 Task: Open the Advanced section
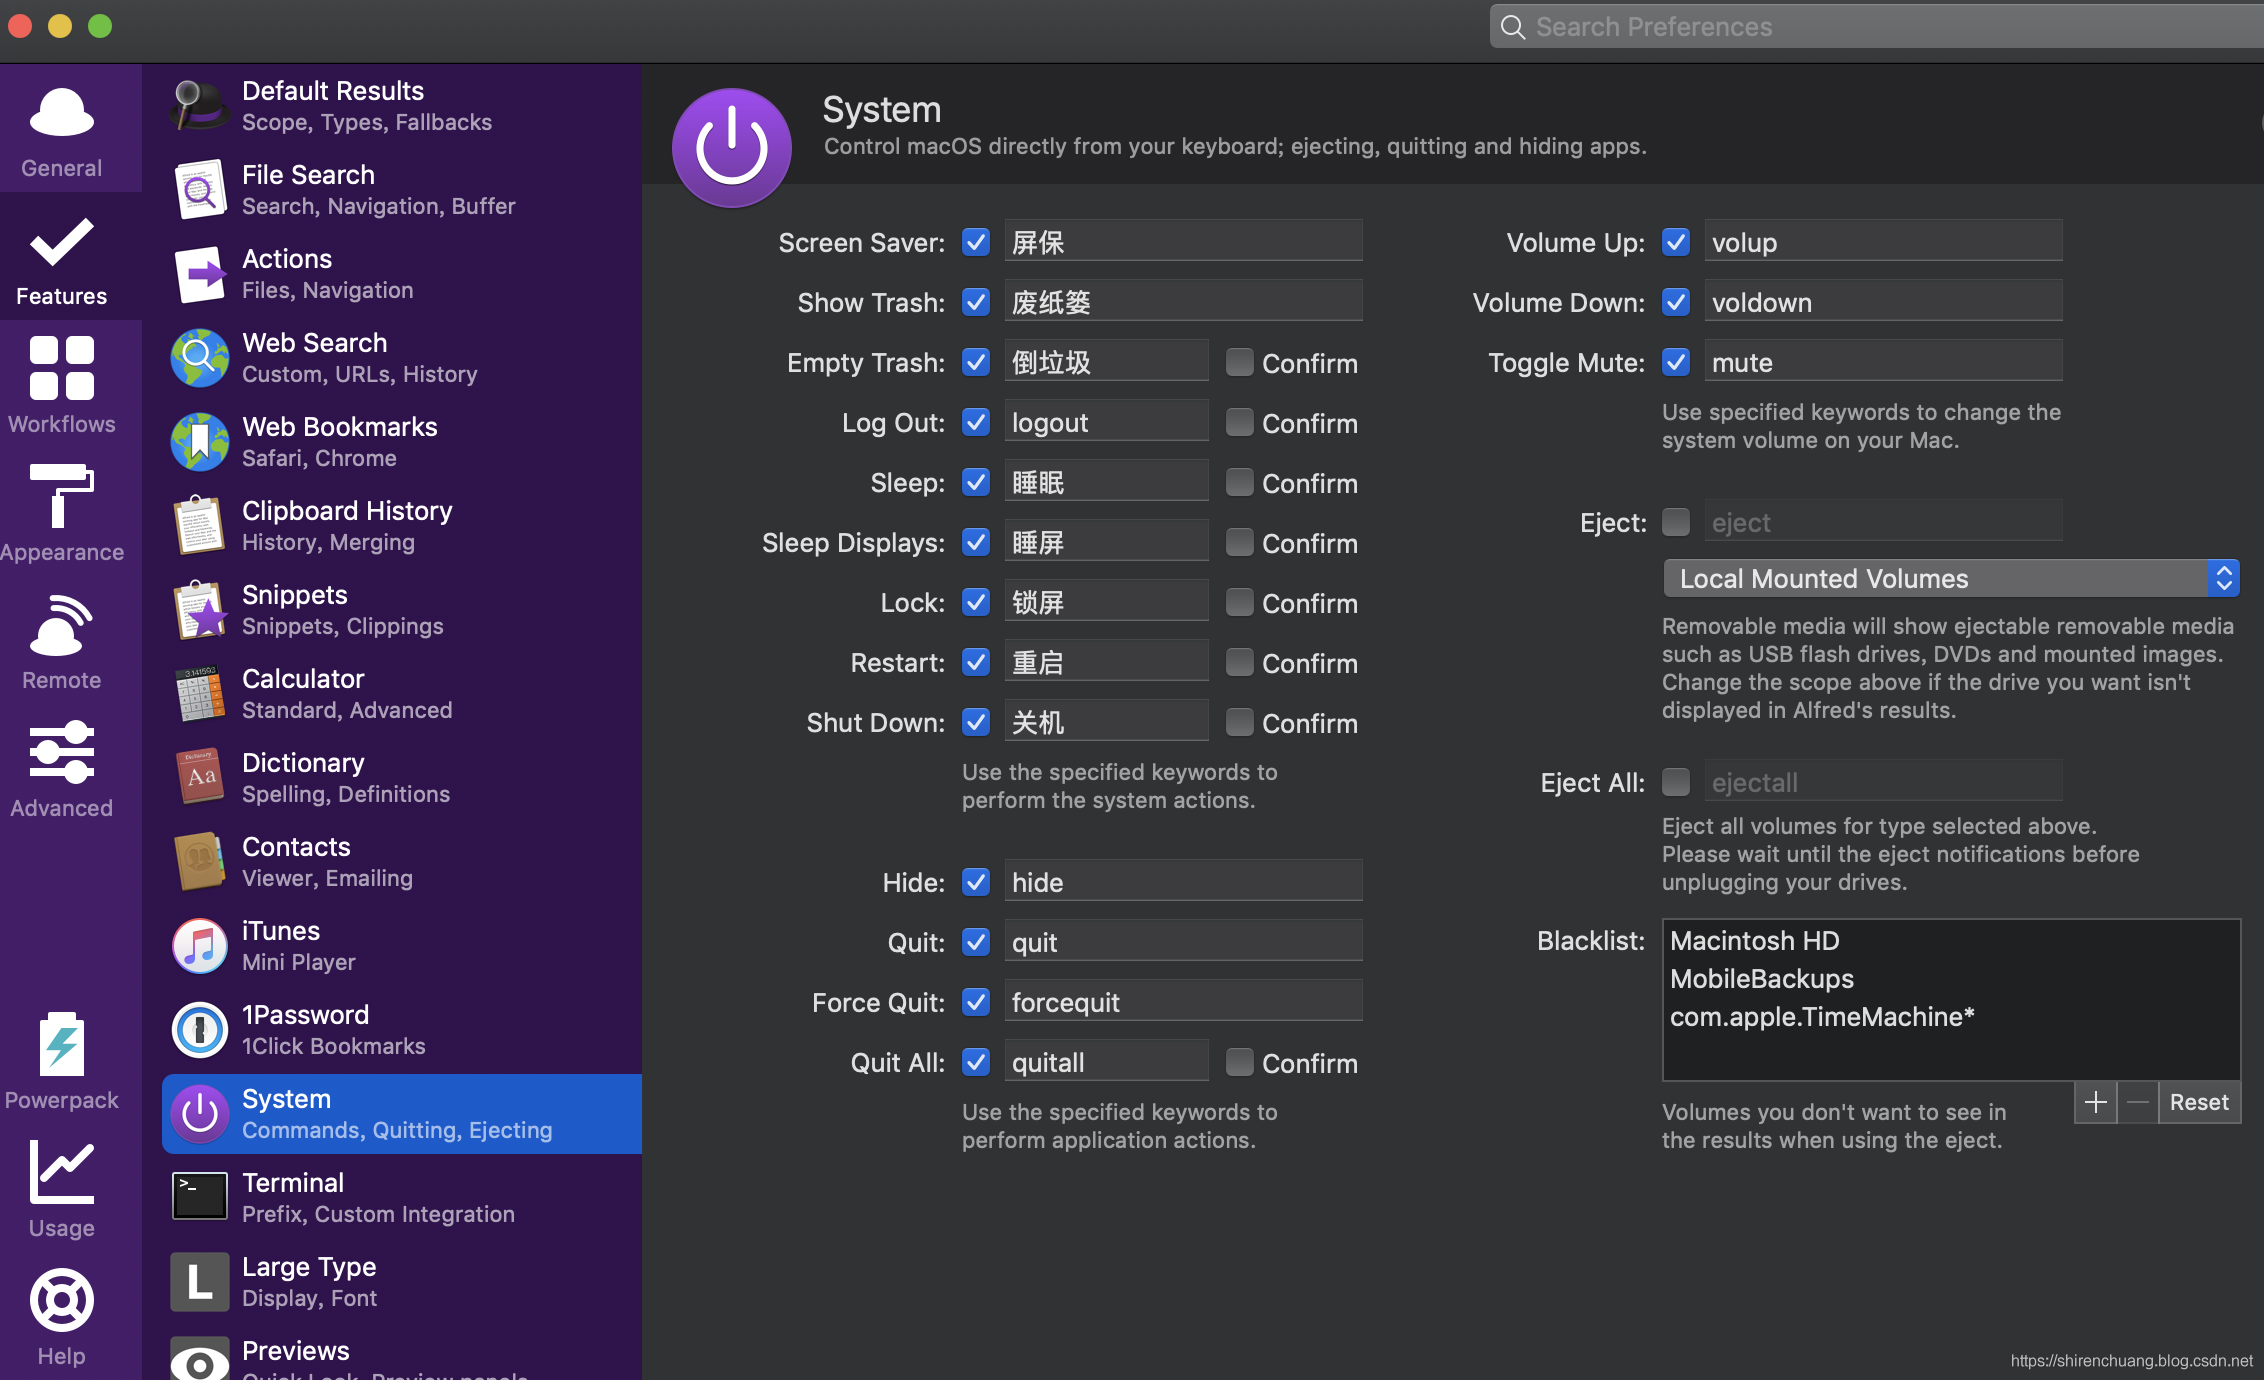pyautogui.click(x=61, y=770)
